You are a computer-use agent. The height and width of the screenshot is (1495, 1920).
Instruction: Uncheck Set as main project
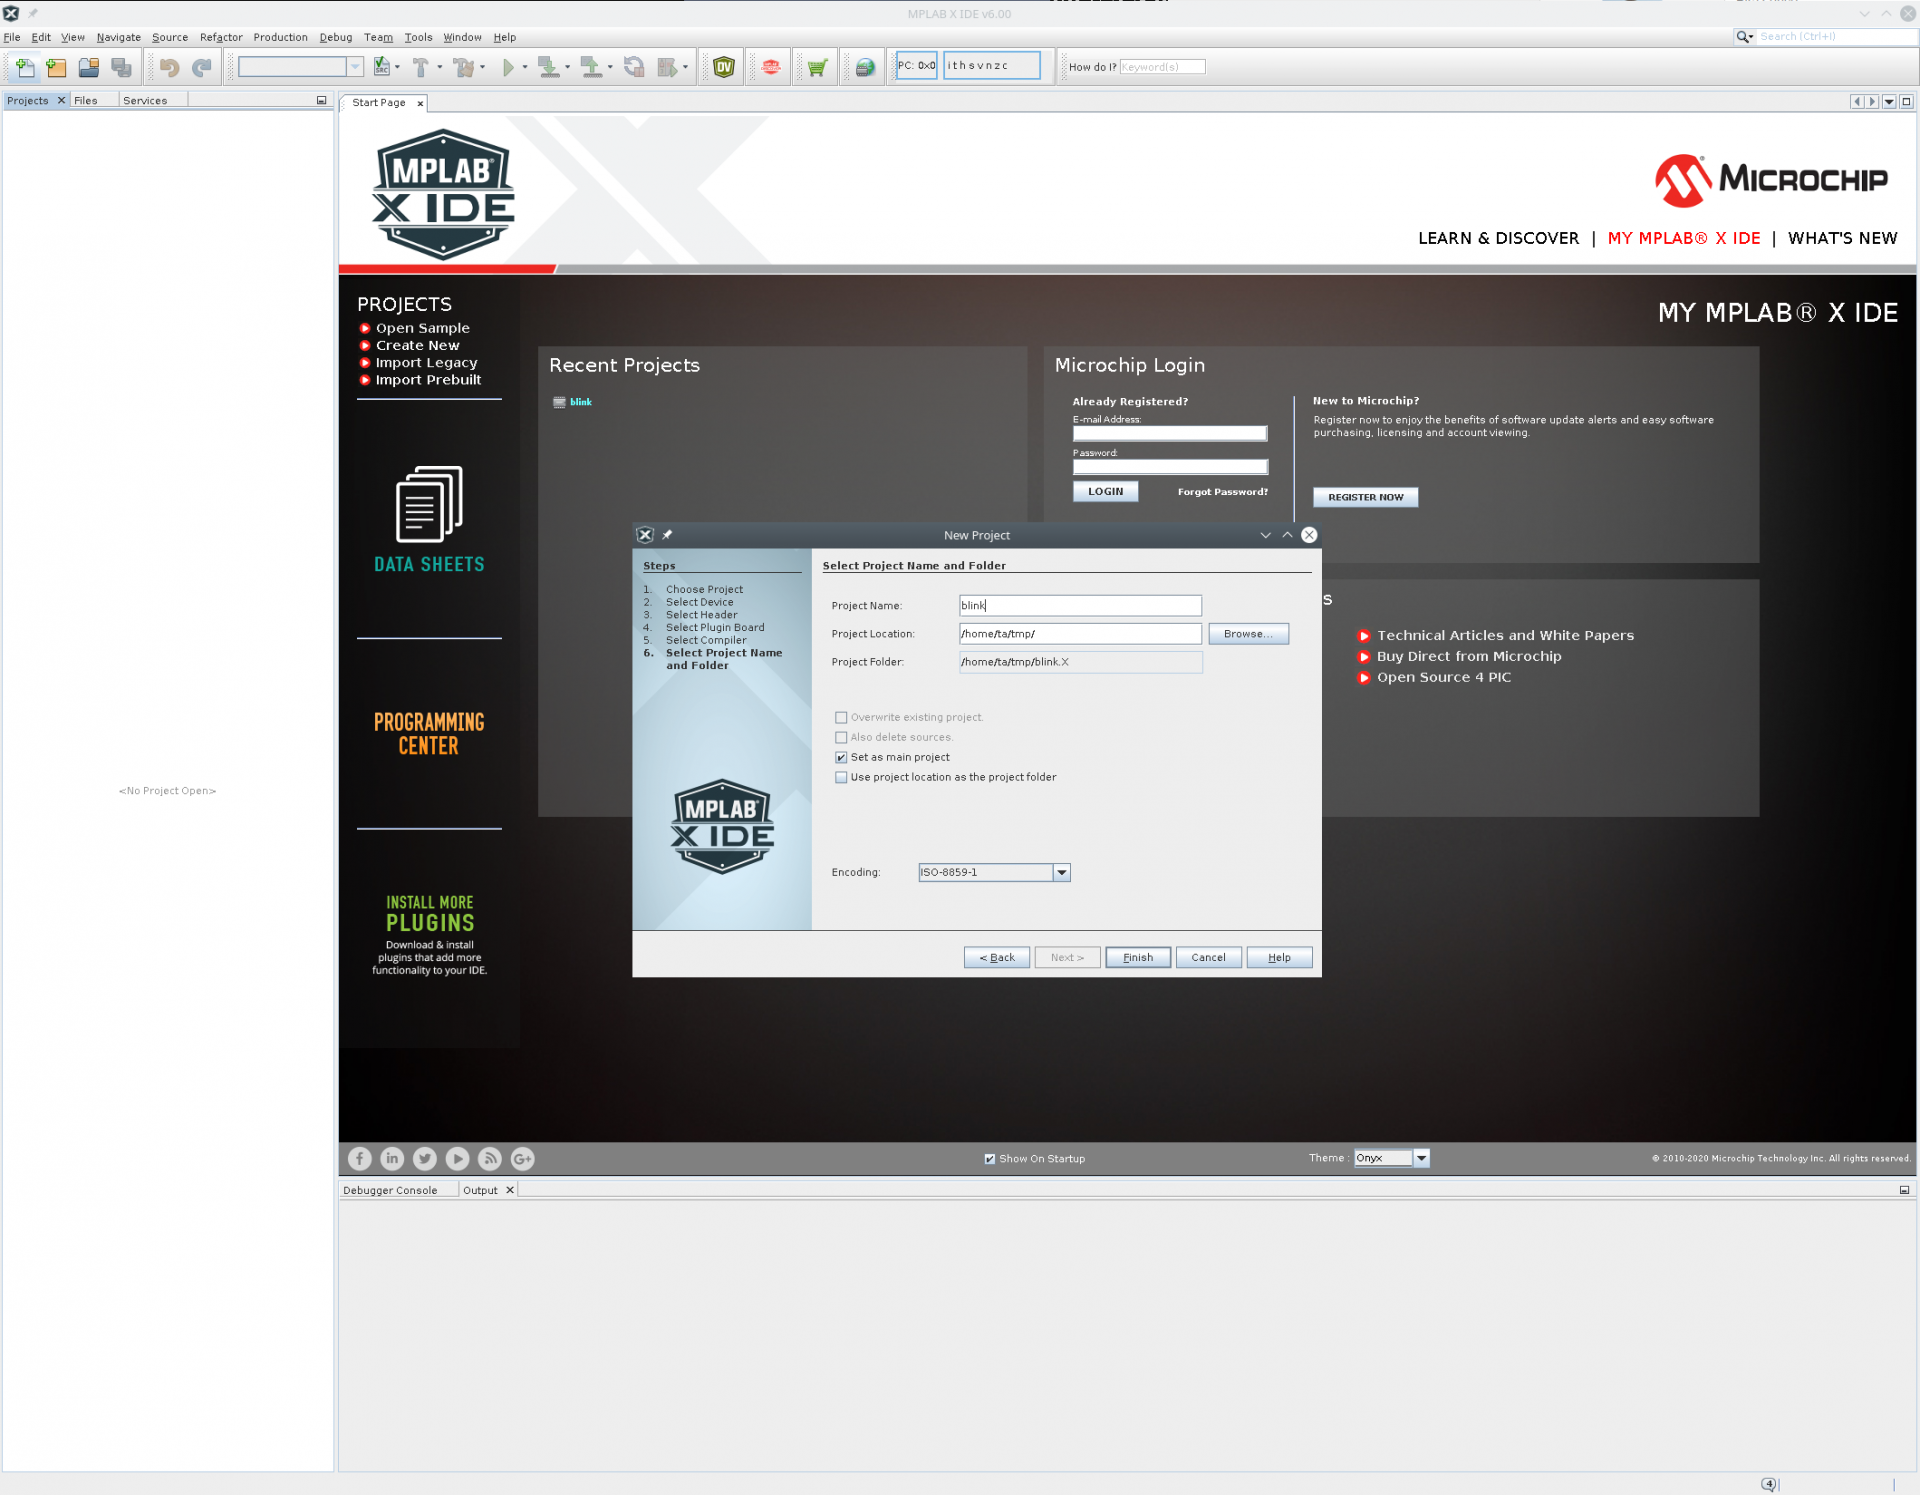click(x=841, y=757)
